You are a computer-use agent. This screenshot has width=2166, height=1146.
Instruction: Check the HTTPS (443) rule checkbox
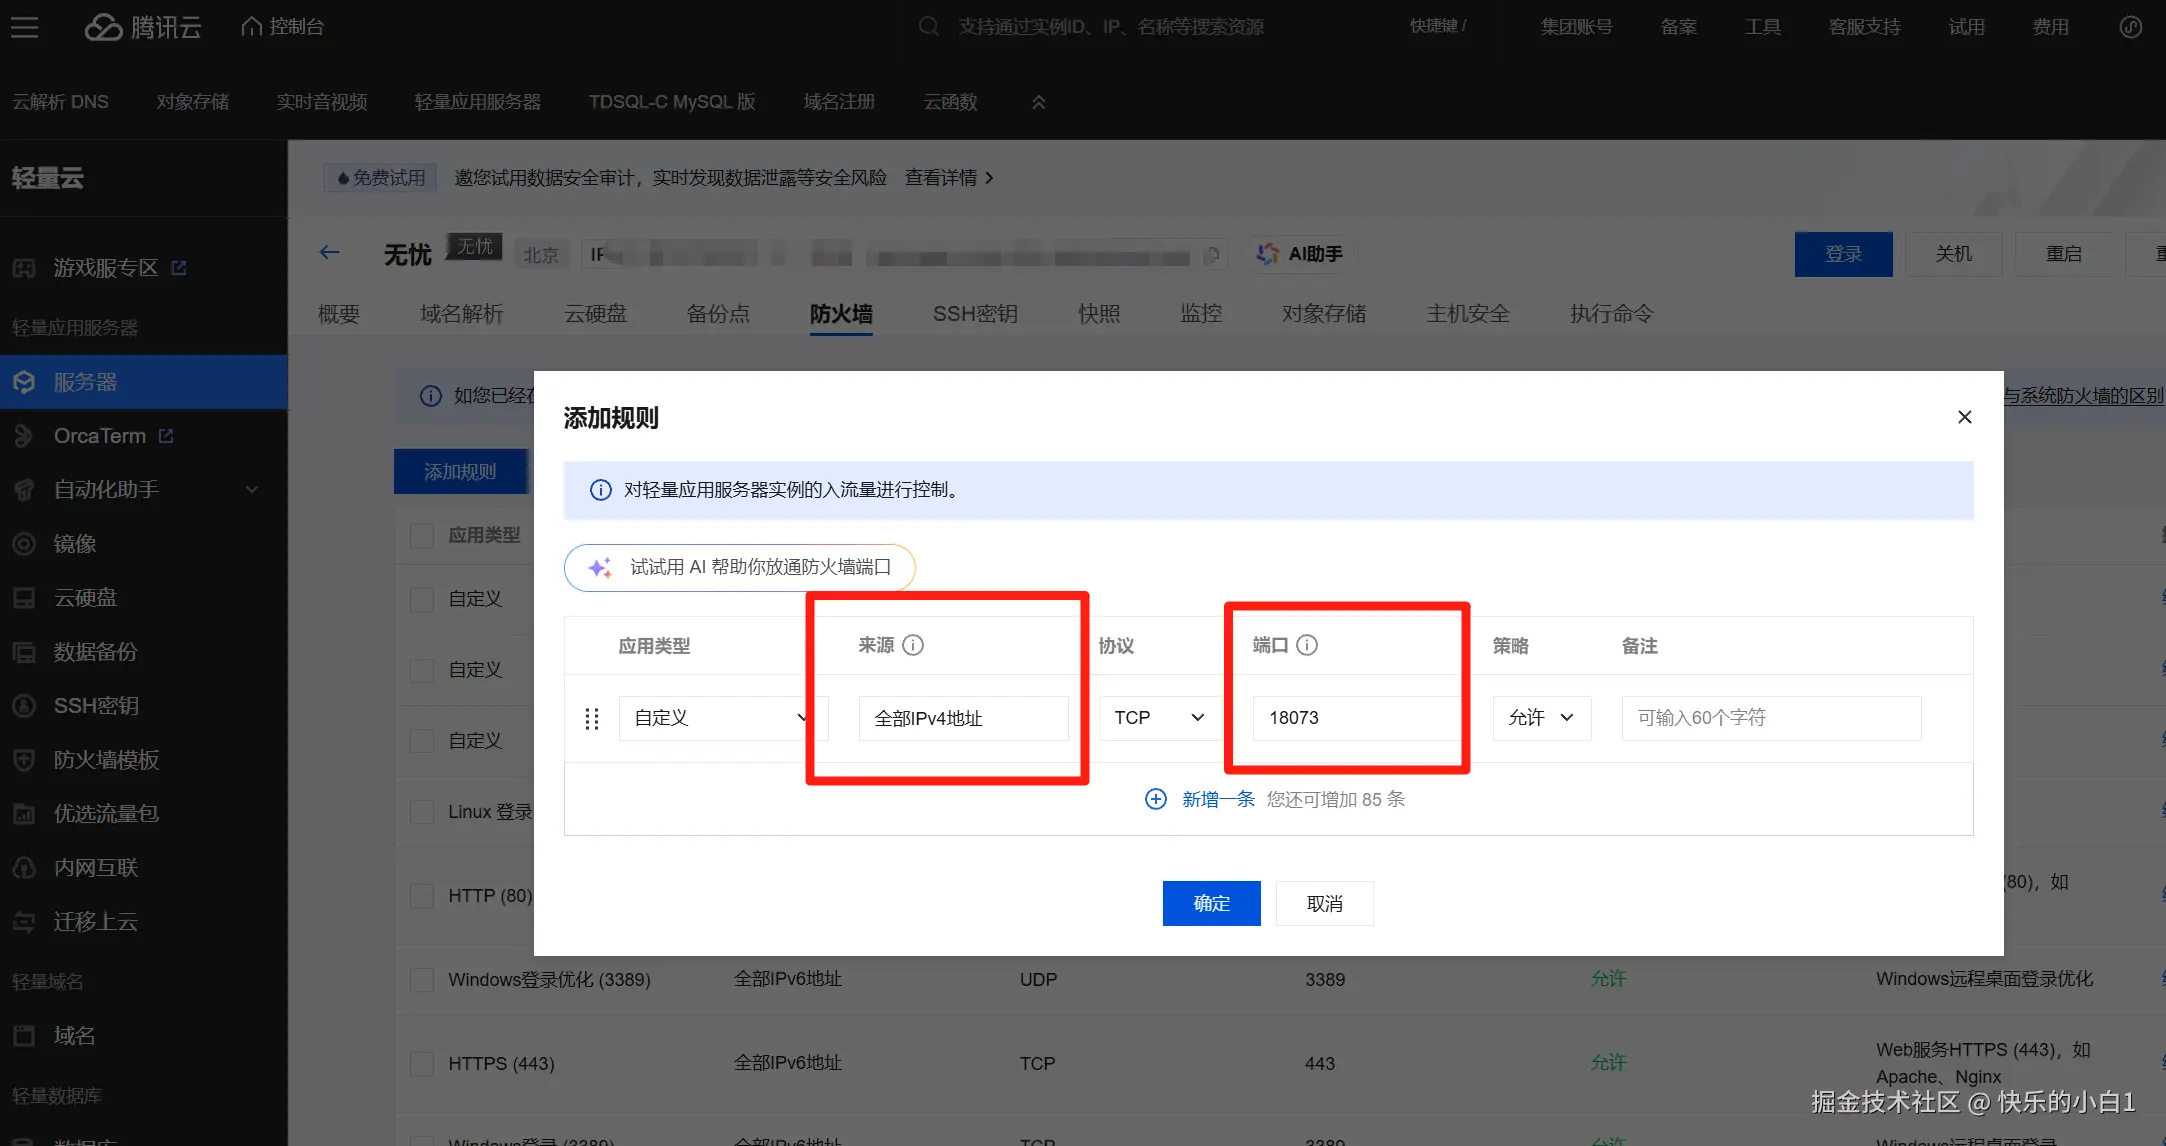click(422, 1063)
